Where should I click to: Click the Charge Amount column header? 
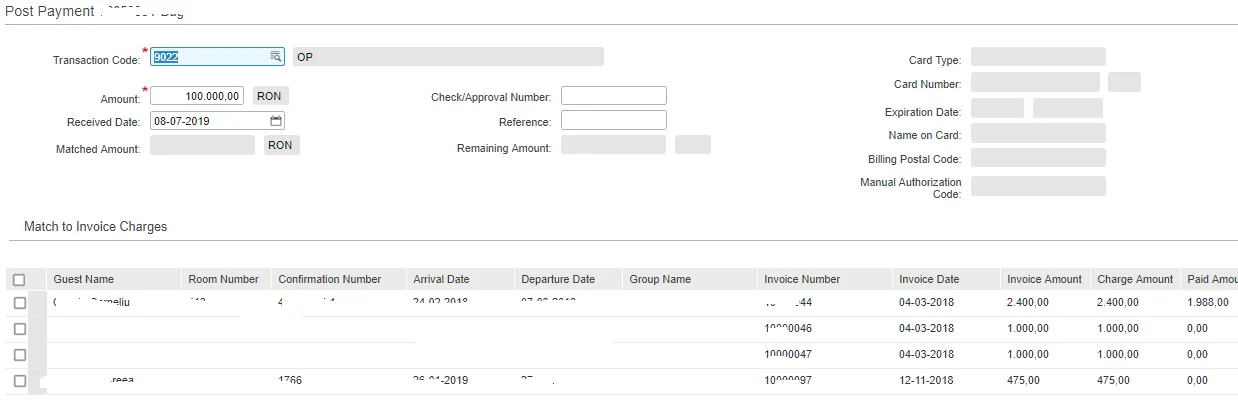tap(1135, 280)
